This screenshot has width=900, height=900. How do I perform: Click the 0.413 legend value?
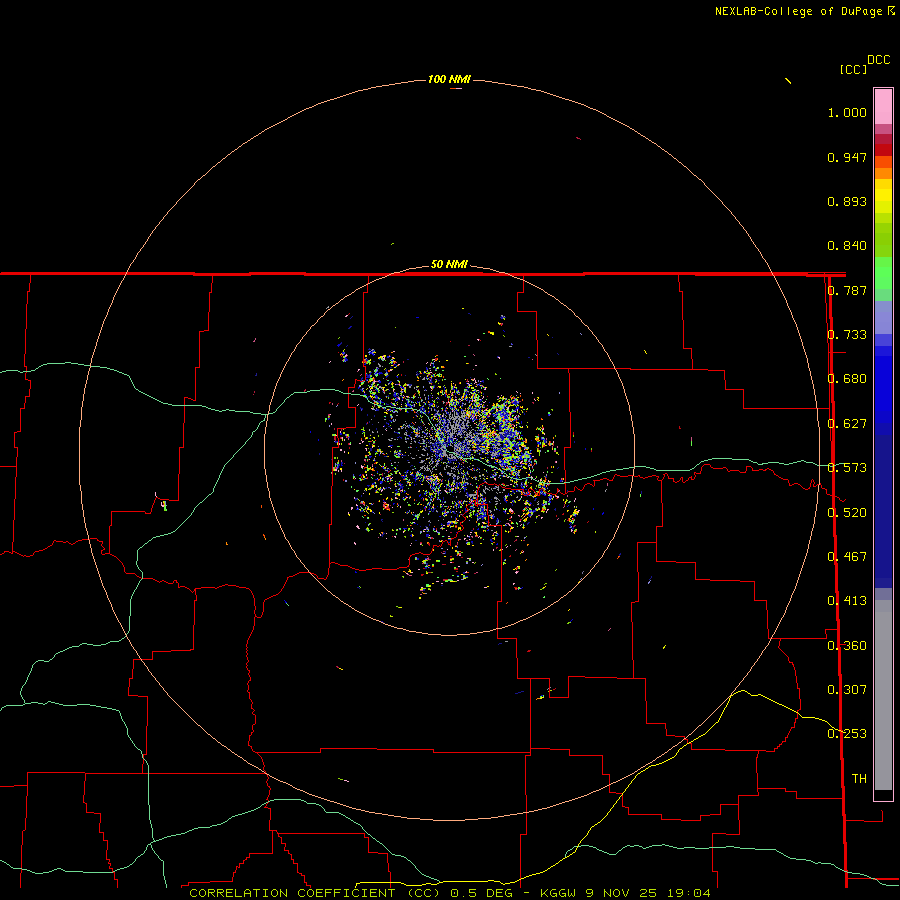coord(847,601)
